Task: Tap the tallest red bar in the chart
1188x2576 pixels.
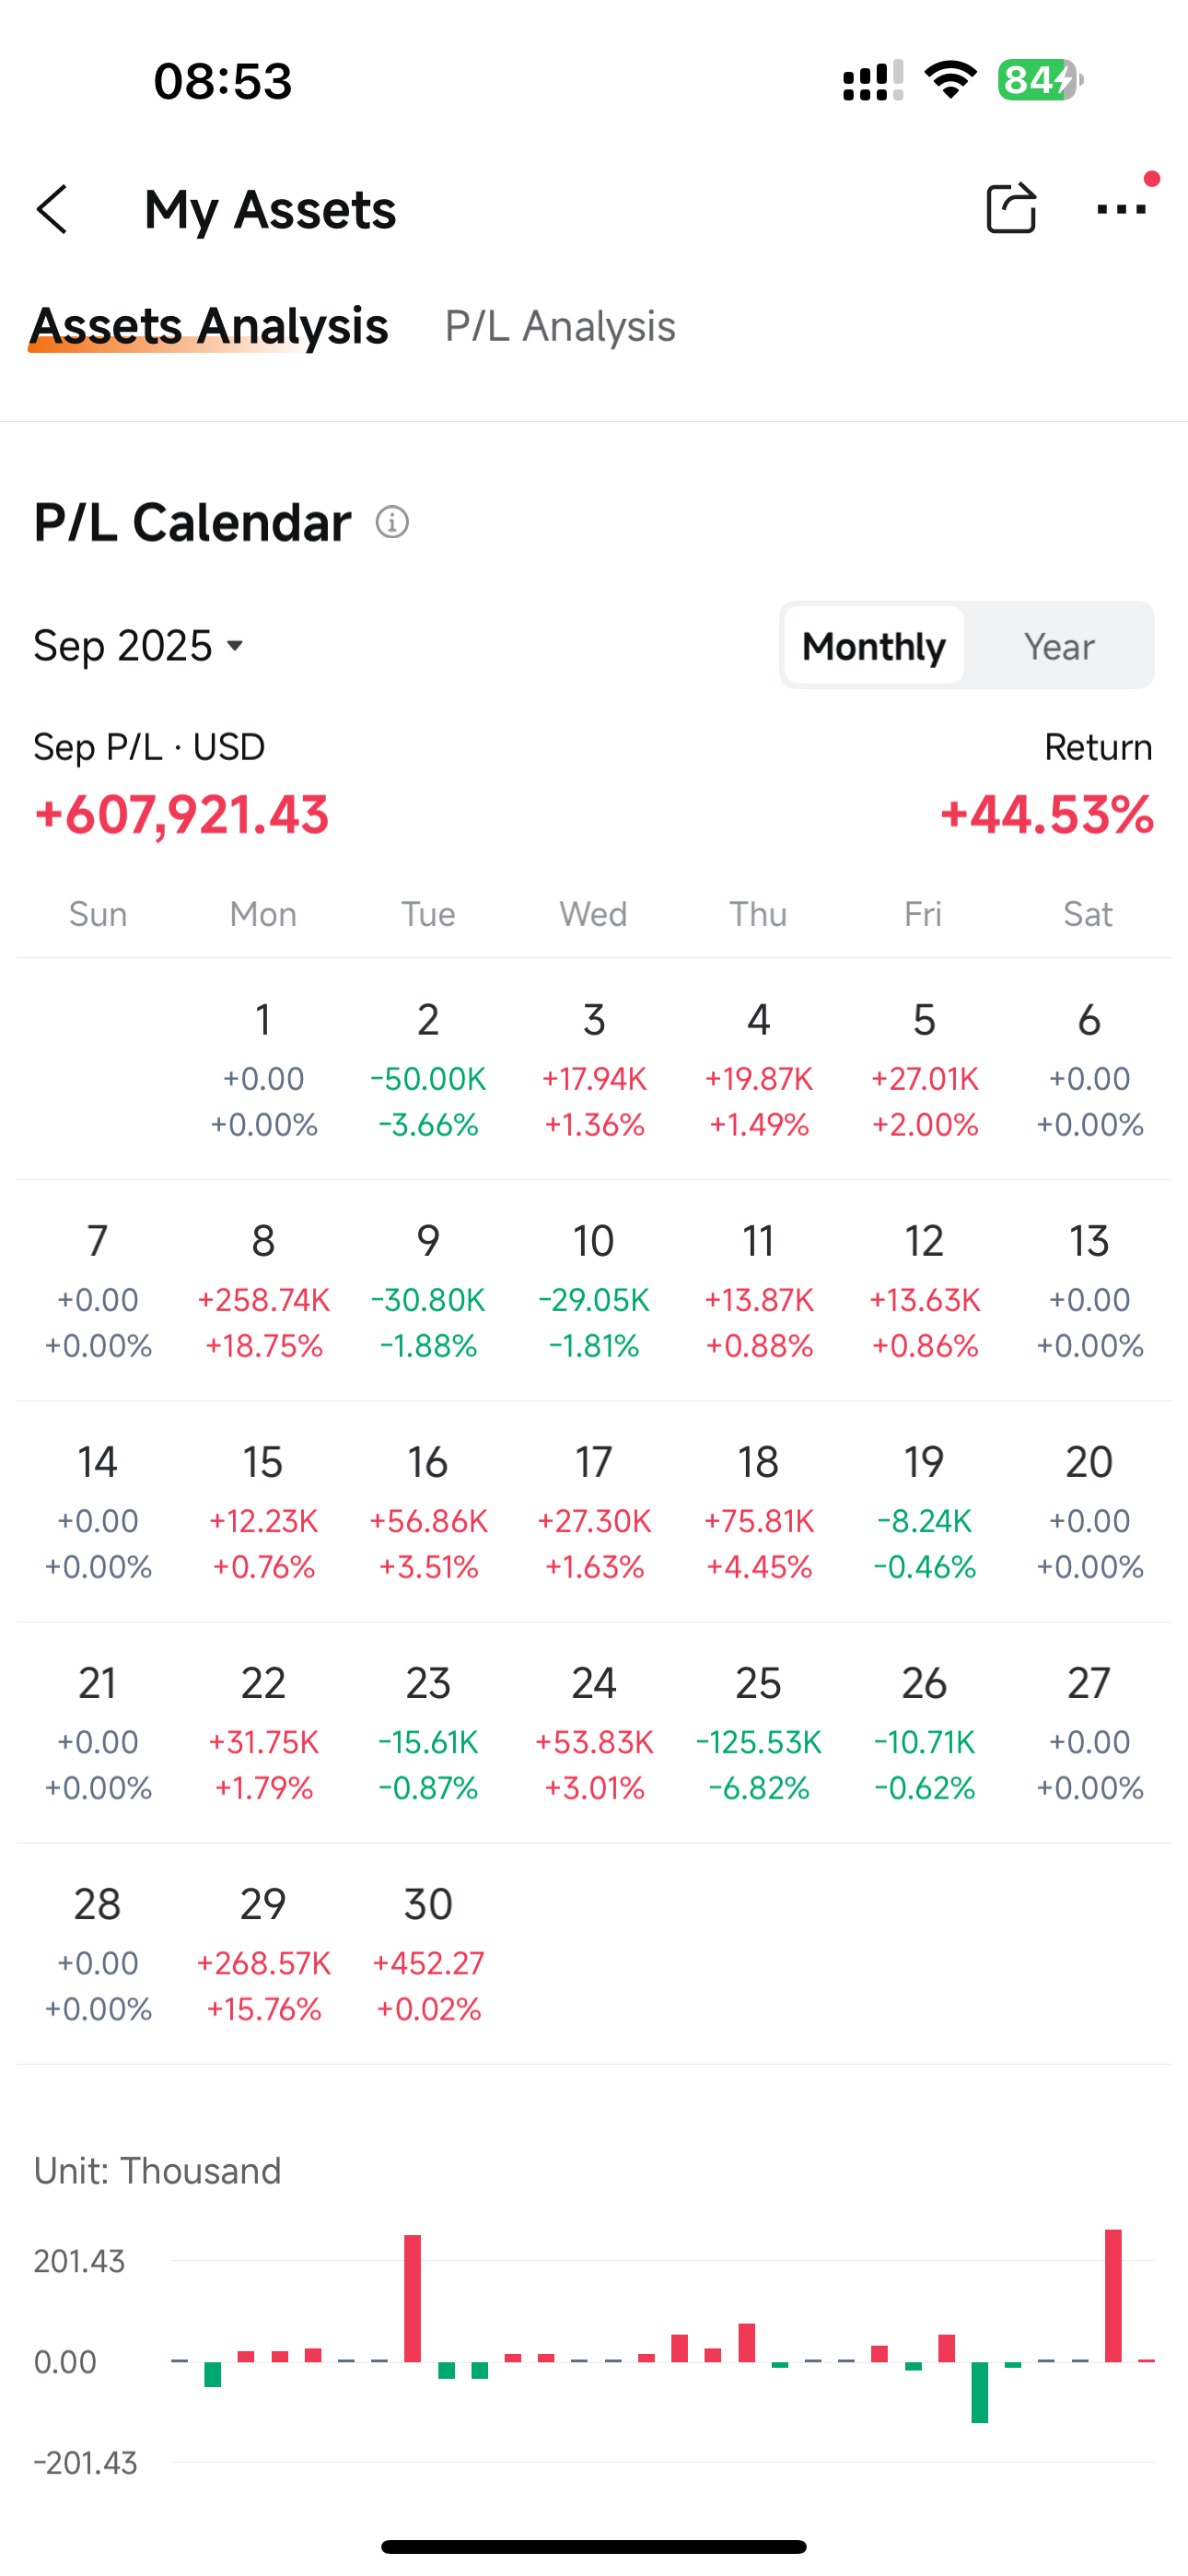Action: pyautogui.click(x=1113, y=2295)
